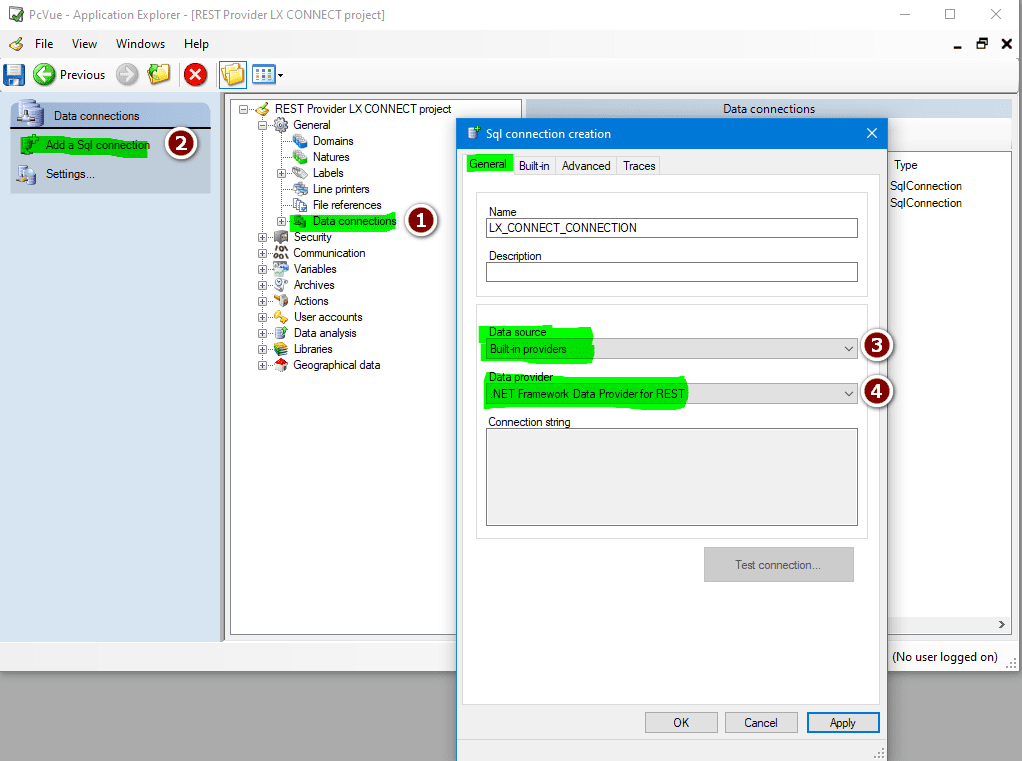
Task: Click the Data analysis tree icon
Action: pos(281,333)
